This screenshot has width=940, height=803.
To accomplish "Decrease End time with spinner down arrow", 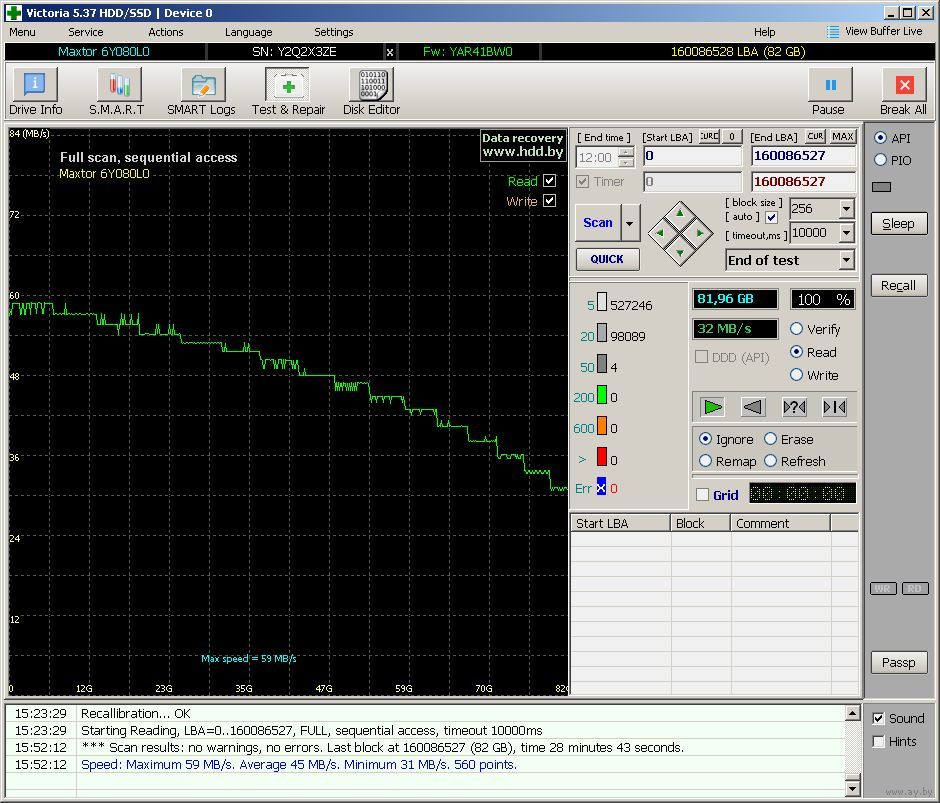I will click(x=626, y=163).
